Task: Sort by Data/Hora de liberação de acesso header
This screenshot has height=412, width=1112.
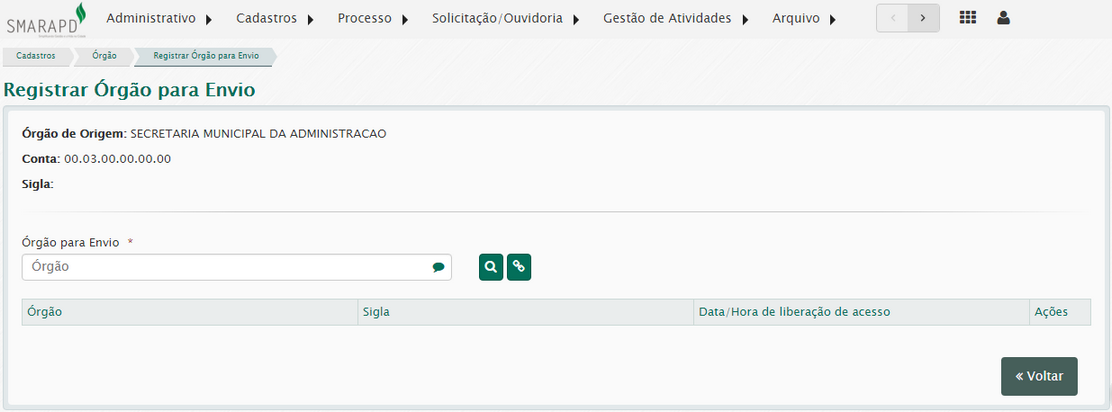Action: point(794,312)
